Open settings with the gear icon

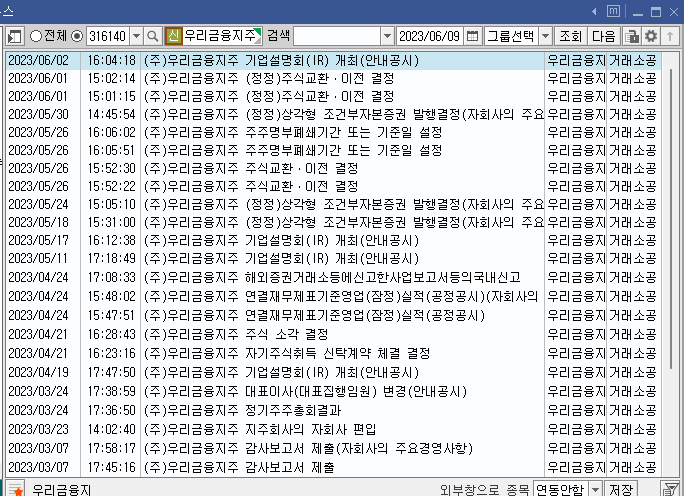(651, 36)
